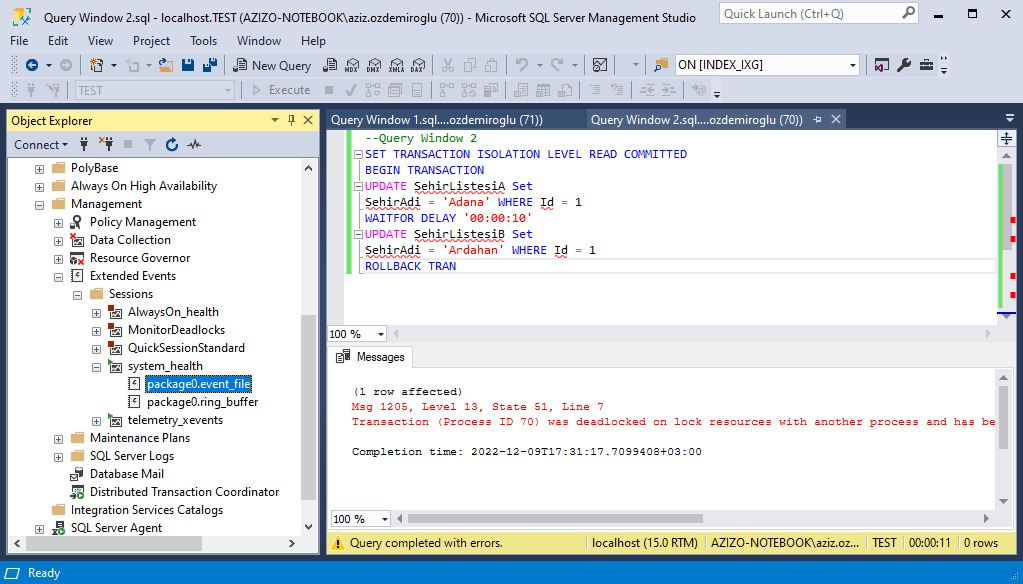
Task: Click the New Query toolbar button
Action: [273, 65]
